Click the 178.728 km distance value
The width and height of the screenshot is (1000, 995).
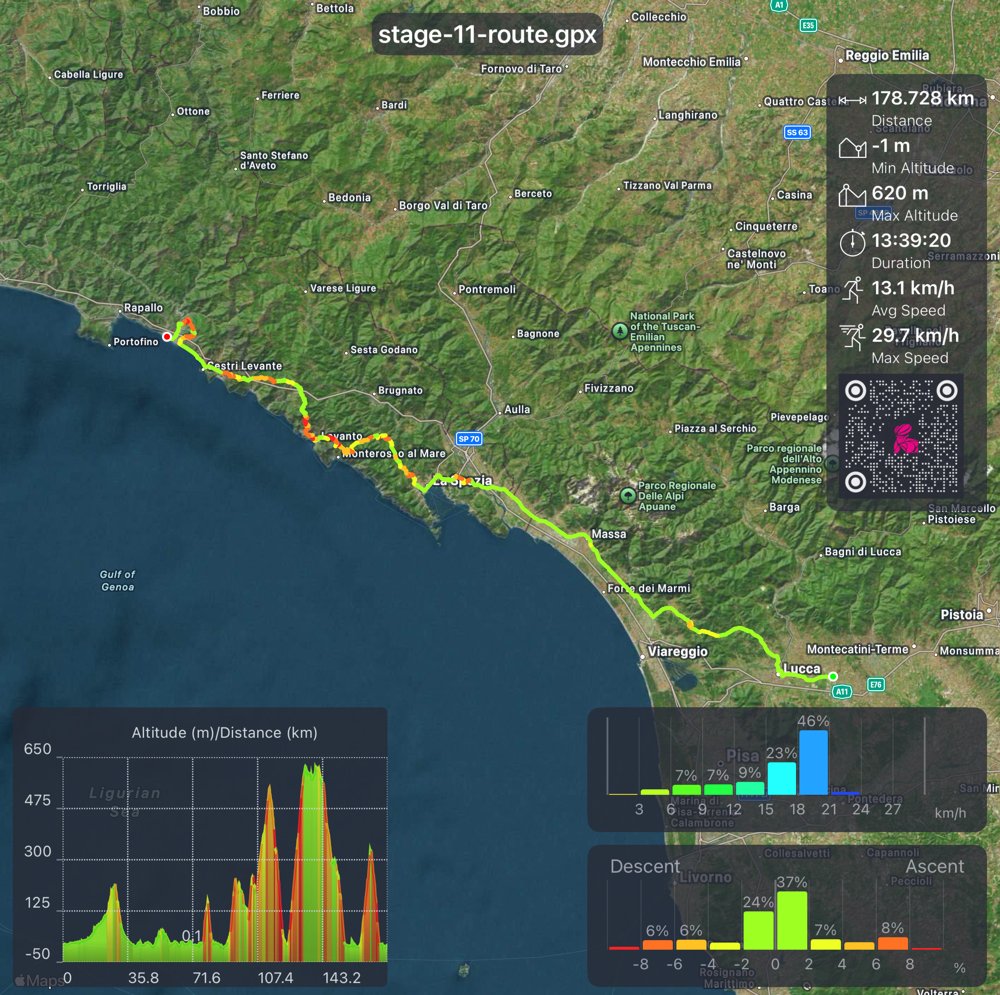(x=923, y=98)
